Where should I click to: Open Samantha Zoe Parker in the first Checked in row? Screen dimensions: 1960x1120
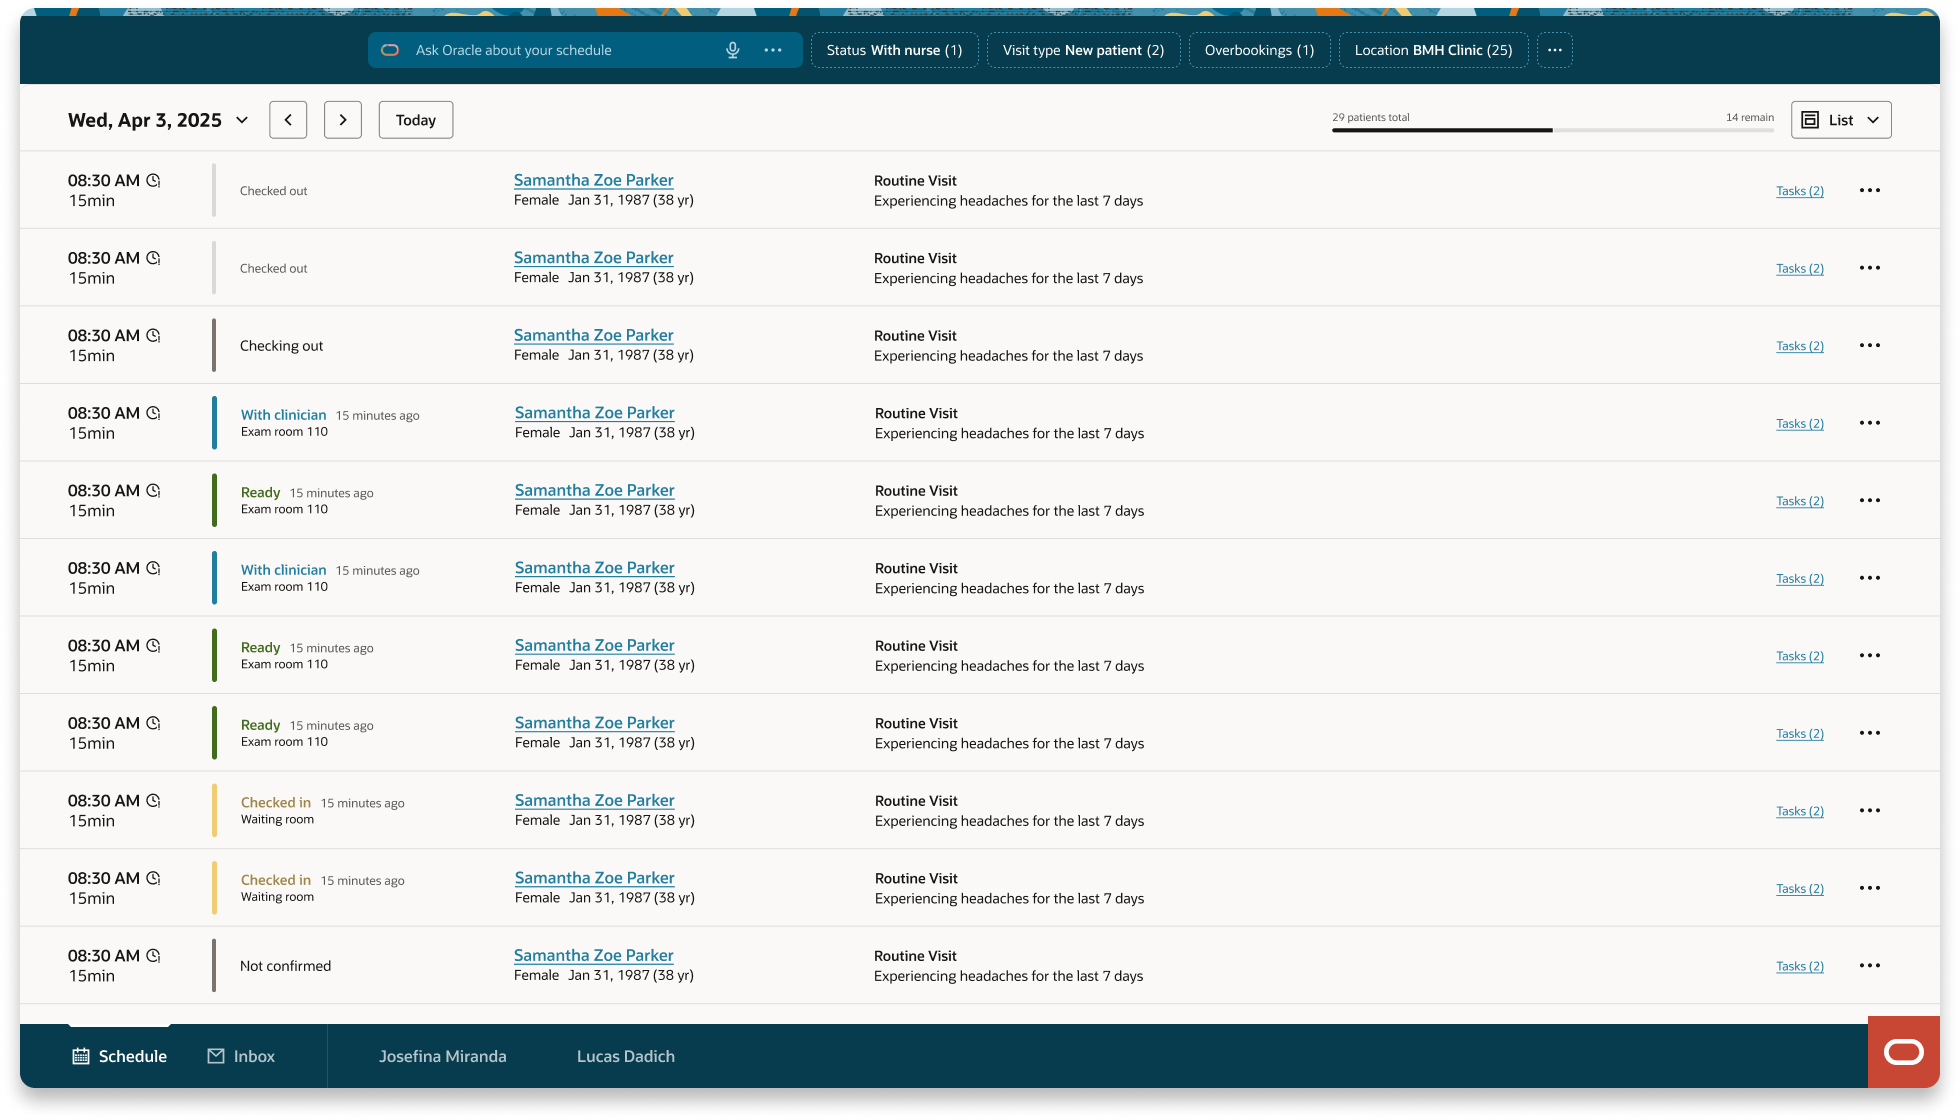pos(595,800)
